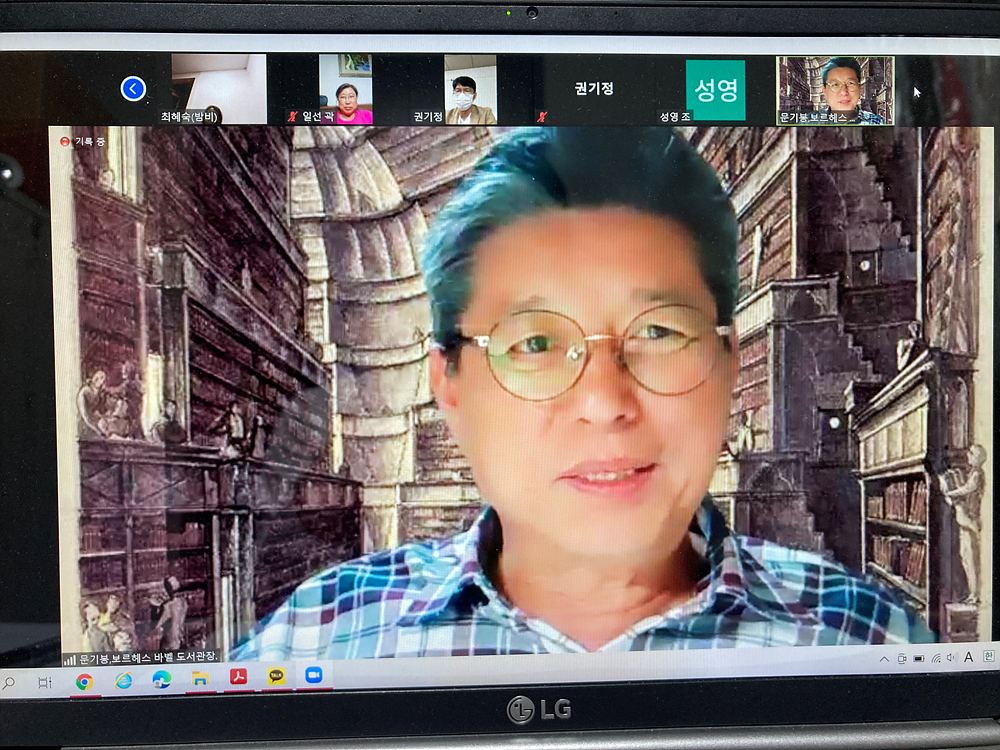Toggle the Korean/English input mode indicator

coord(988,656)
